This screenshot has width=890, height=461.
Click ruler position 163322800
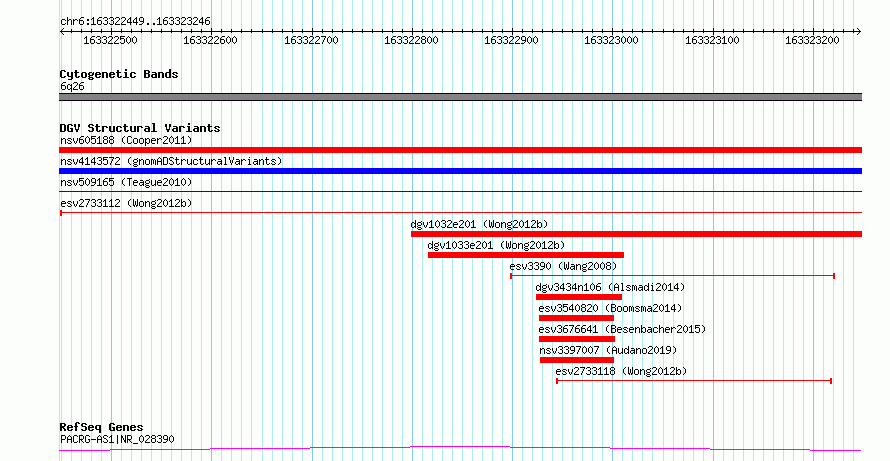412,40
